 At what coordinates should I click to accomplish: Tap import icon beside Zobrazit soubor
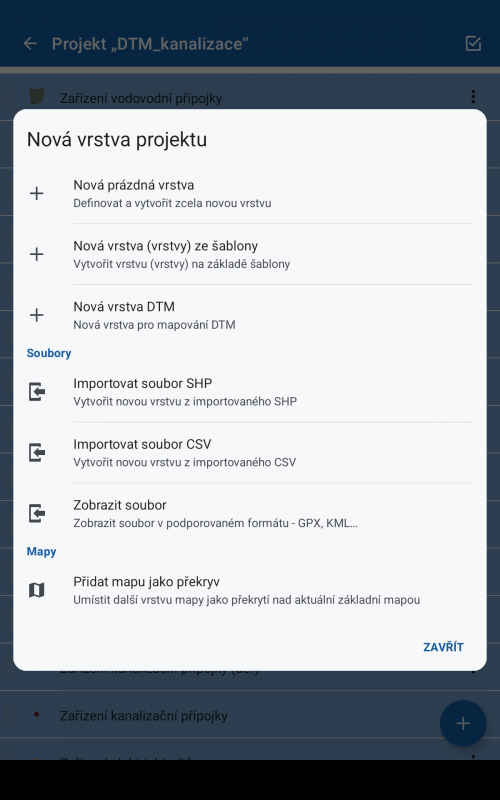pos(37,513)
